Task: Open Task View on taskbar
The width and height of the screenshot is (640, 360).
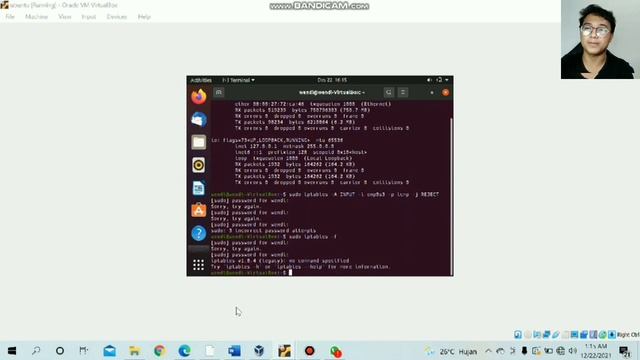Action: click(84, 351)
